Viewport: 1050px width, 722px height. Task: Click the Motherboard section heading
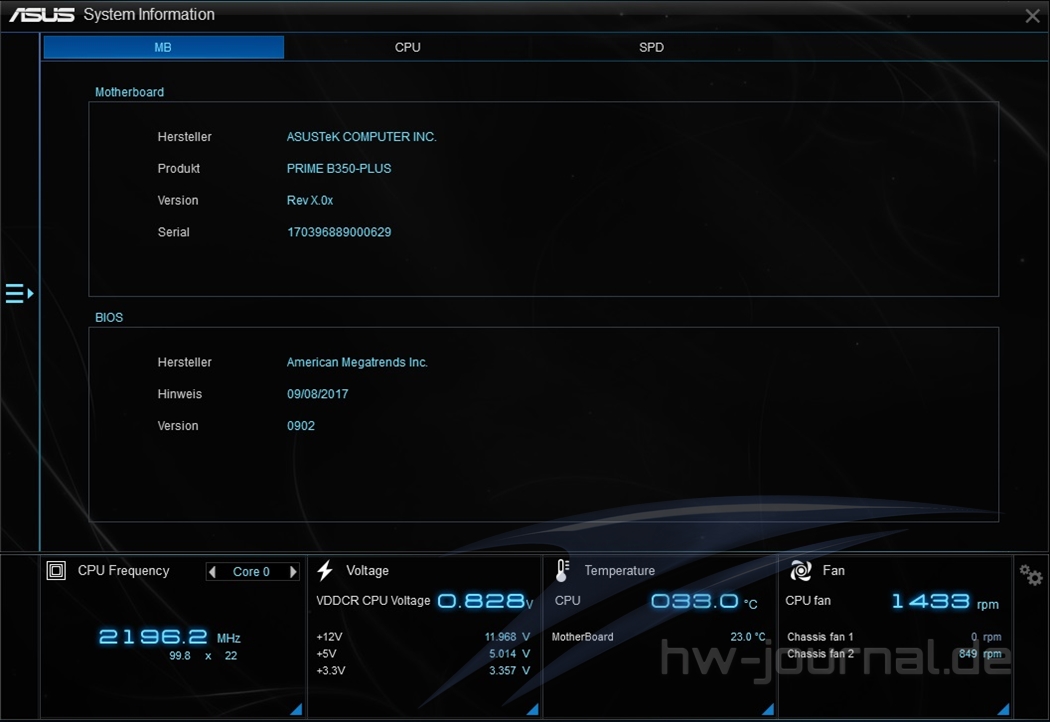[x=129, y=92]
